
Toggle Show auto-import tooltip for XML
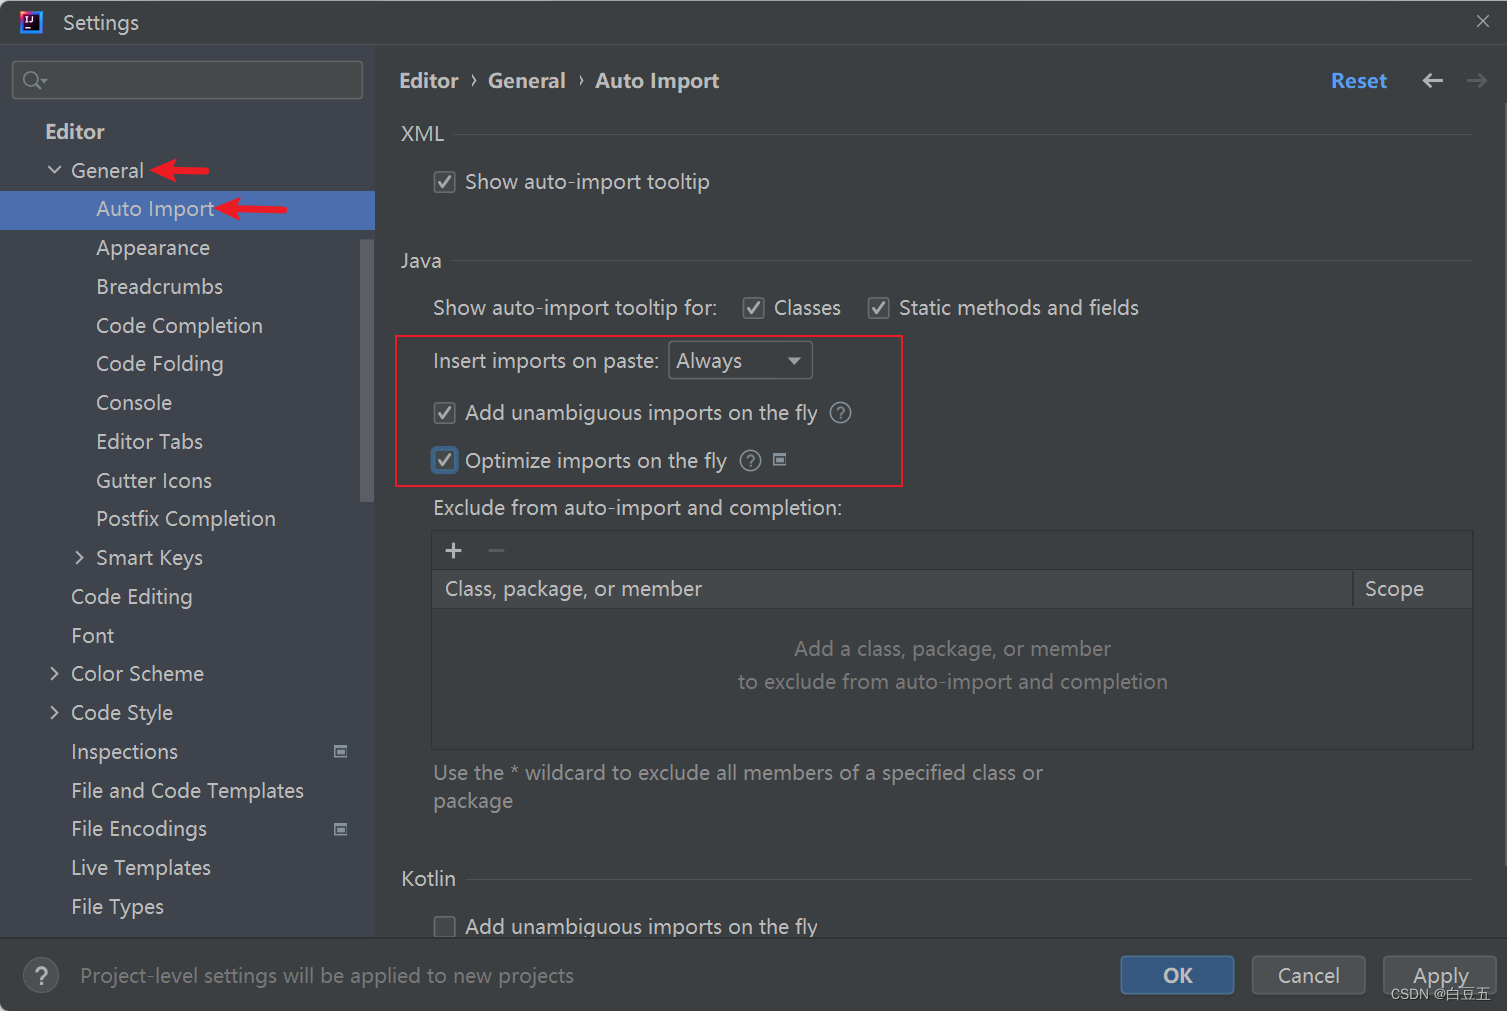click(445, 182)
